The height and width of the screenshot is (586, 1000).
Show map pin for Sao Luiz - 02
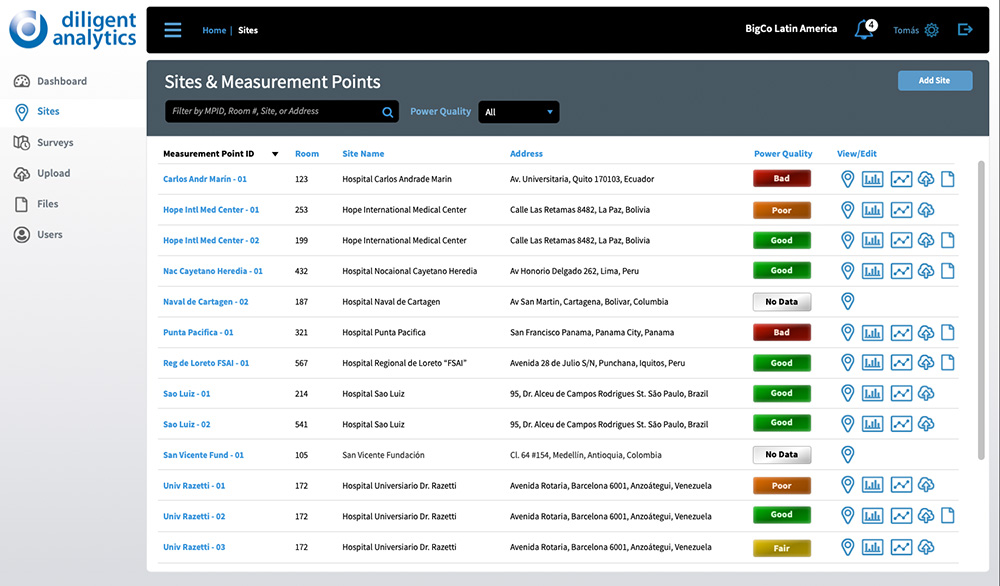tap(848, 423)
